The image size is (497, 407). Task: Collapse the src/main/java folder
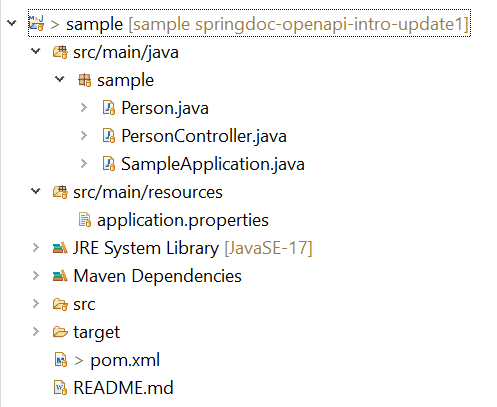(x=36, y=51)
